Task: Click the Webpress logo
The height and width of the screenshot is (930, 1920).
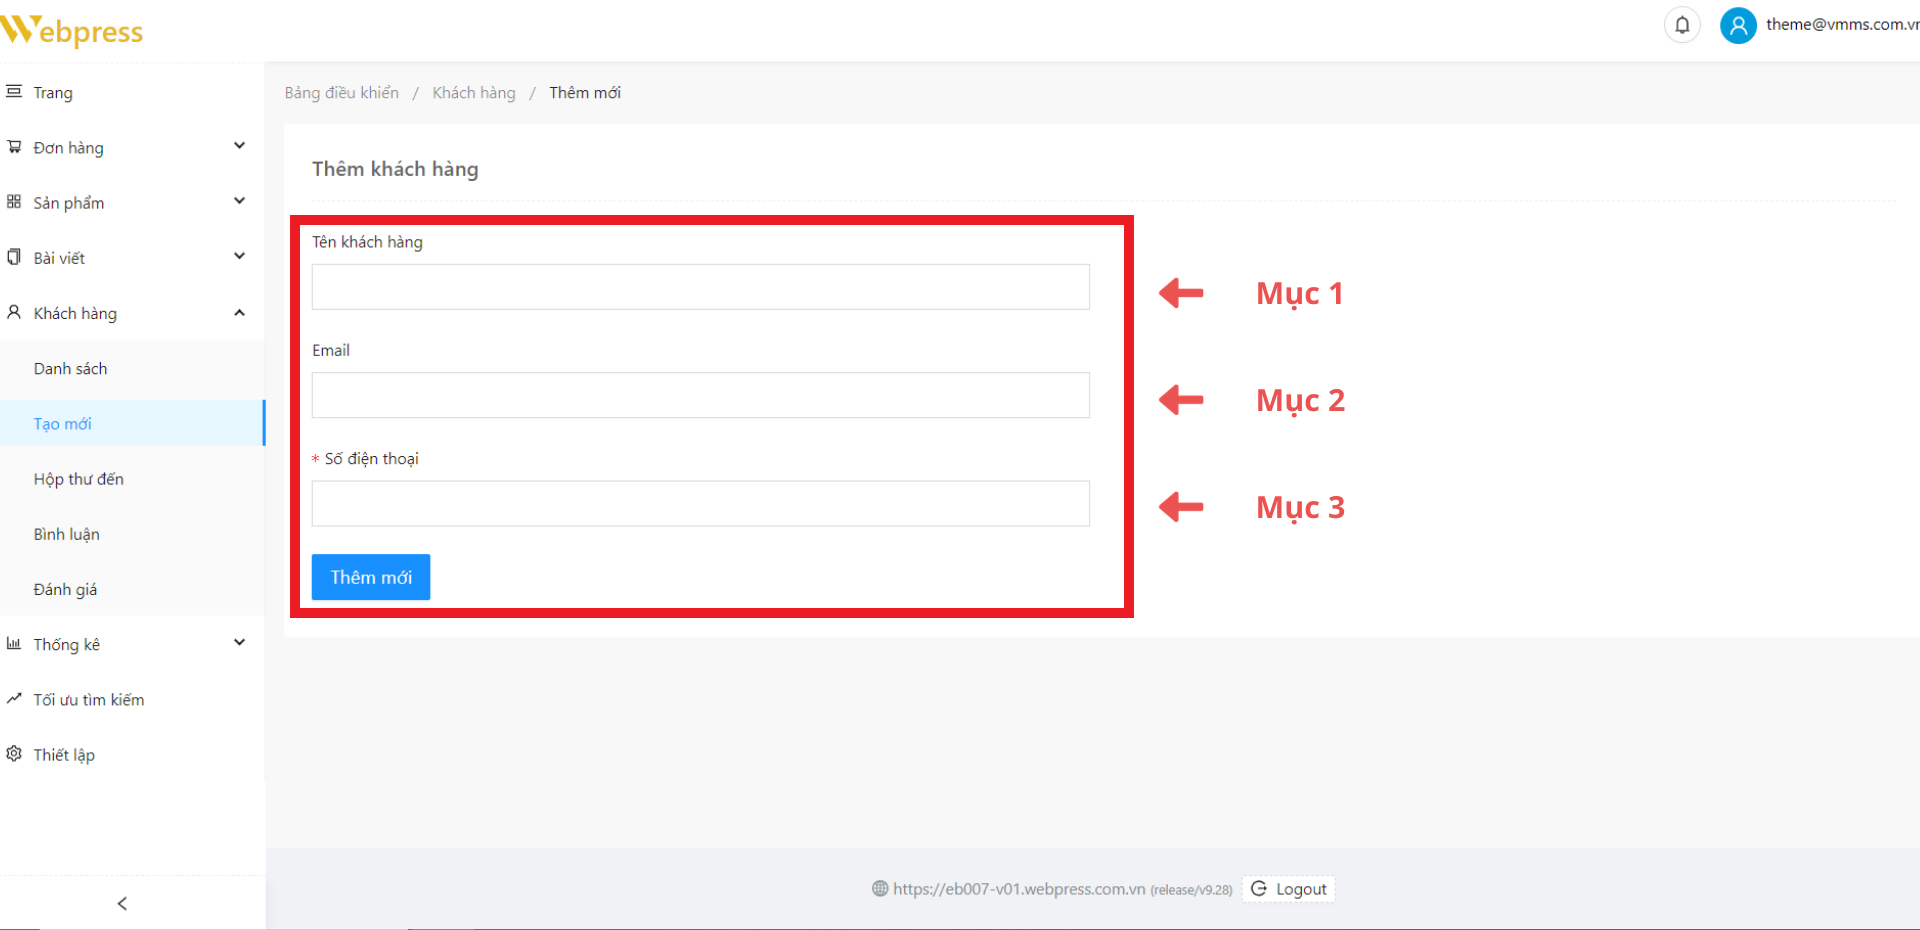Action: [x=72, y=31]
